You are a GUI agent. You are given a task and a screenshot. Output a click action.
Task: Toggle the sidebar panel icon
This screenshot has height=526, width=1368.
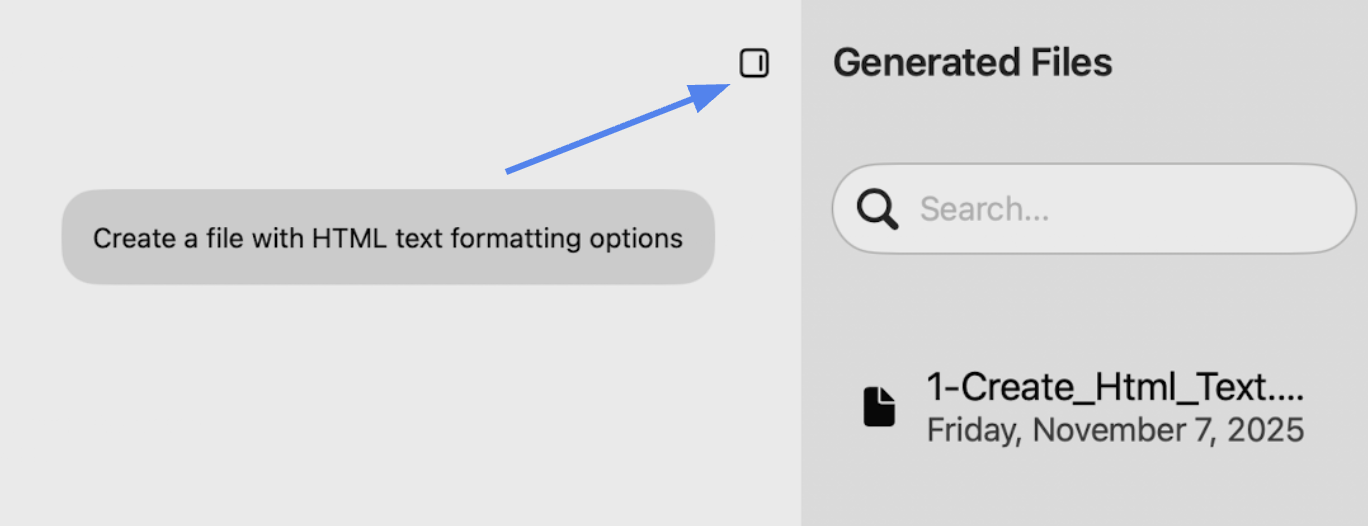click(754, 64)
